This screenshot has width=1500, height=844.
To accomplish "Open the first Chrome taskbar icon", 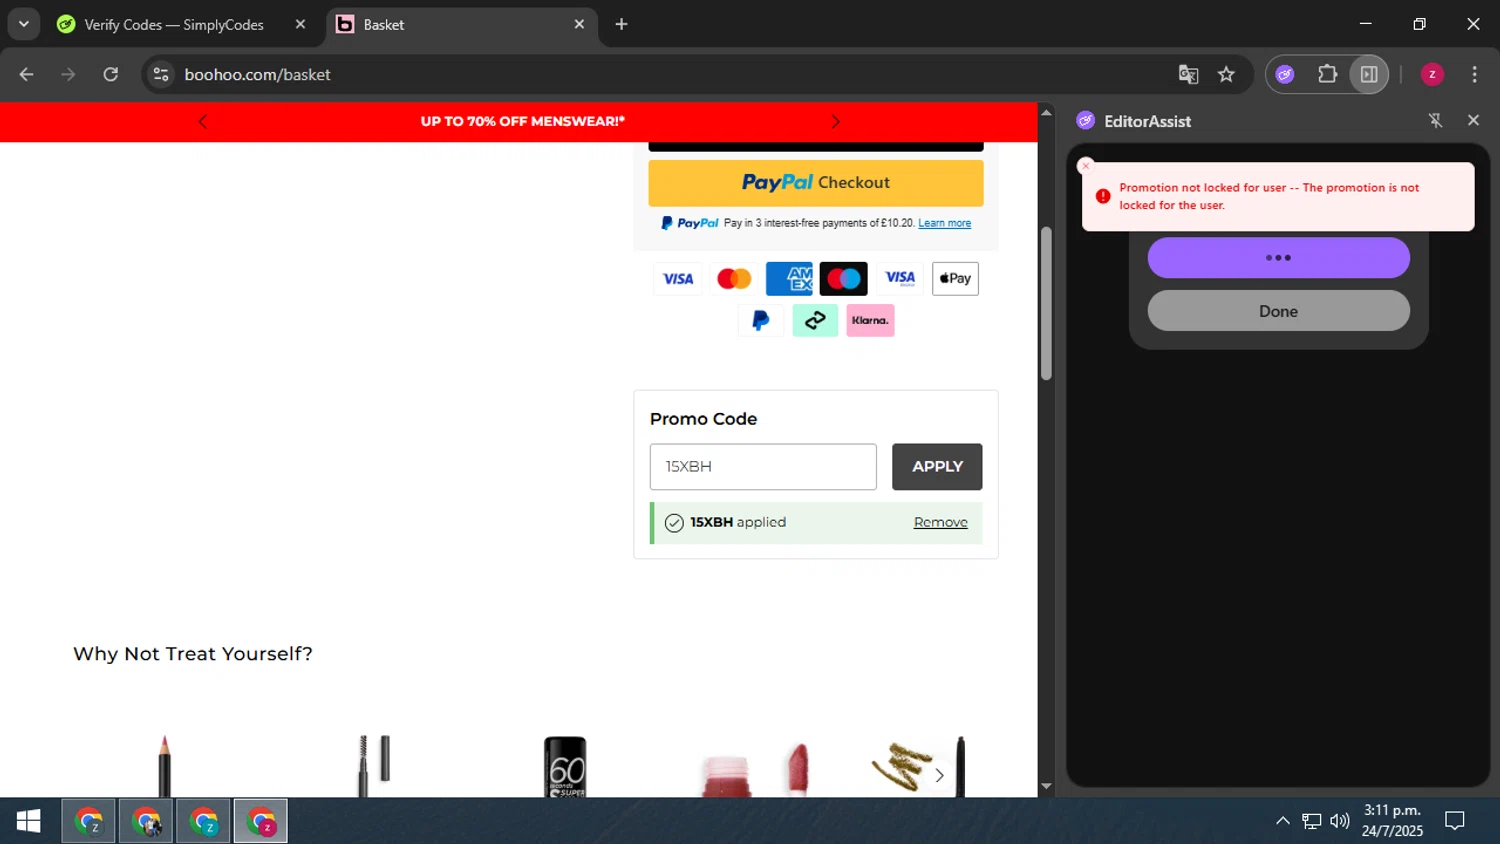I will coord(89,821).
